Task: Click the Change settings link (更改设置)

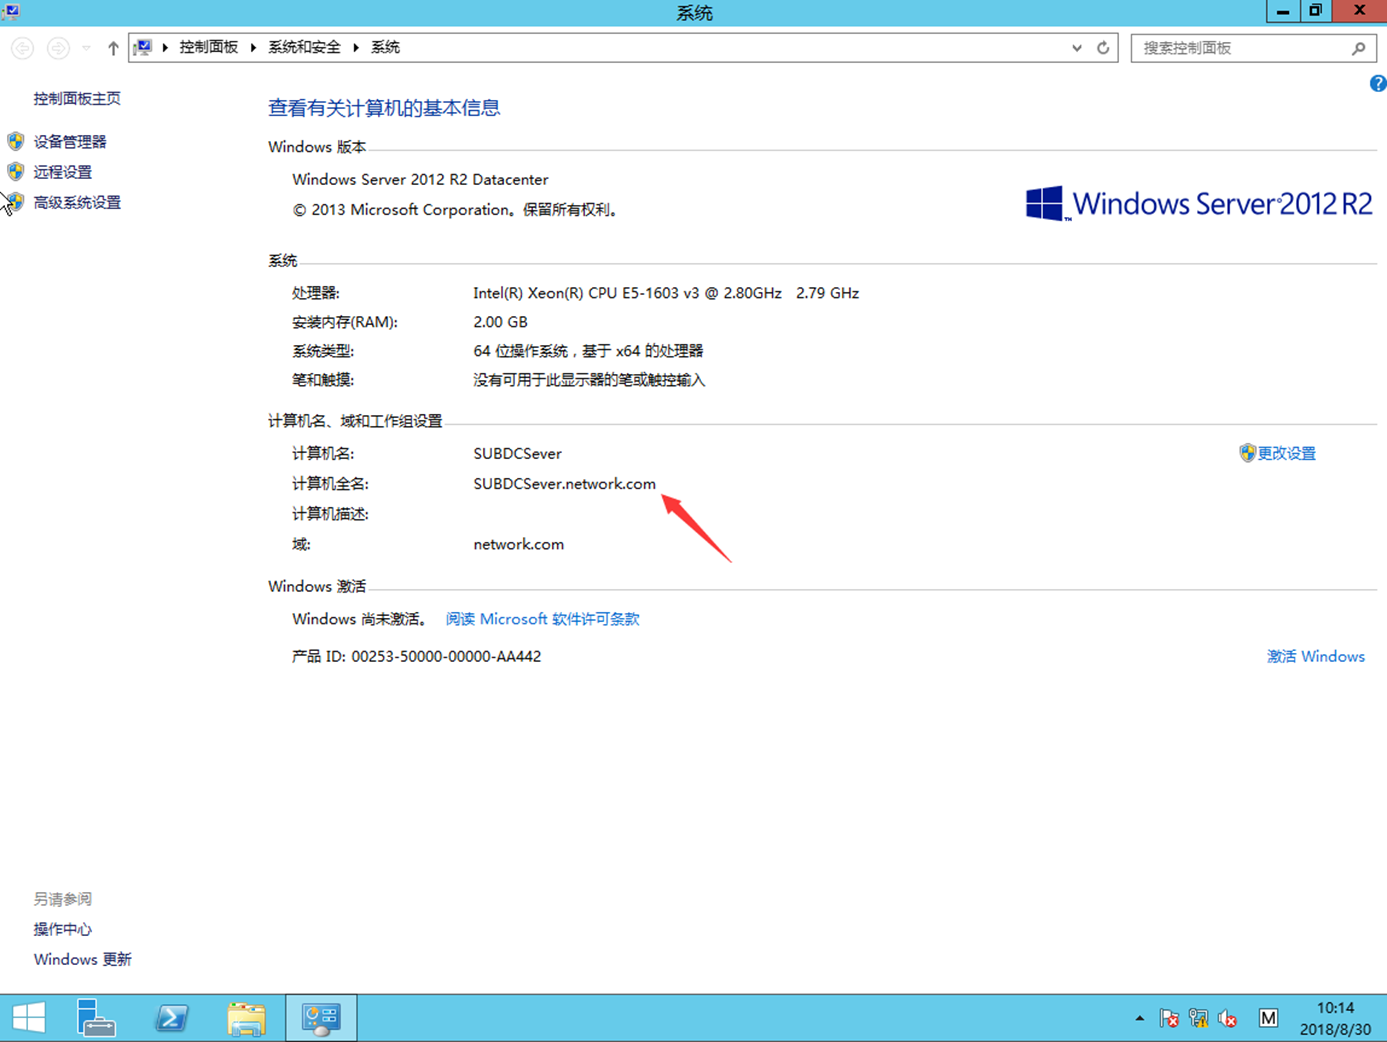Action: pyautogui.click(x=1287, y=453)
